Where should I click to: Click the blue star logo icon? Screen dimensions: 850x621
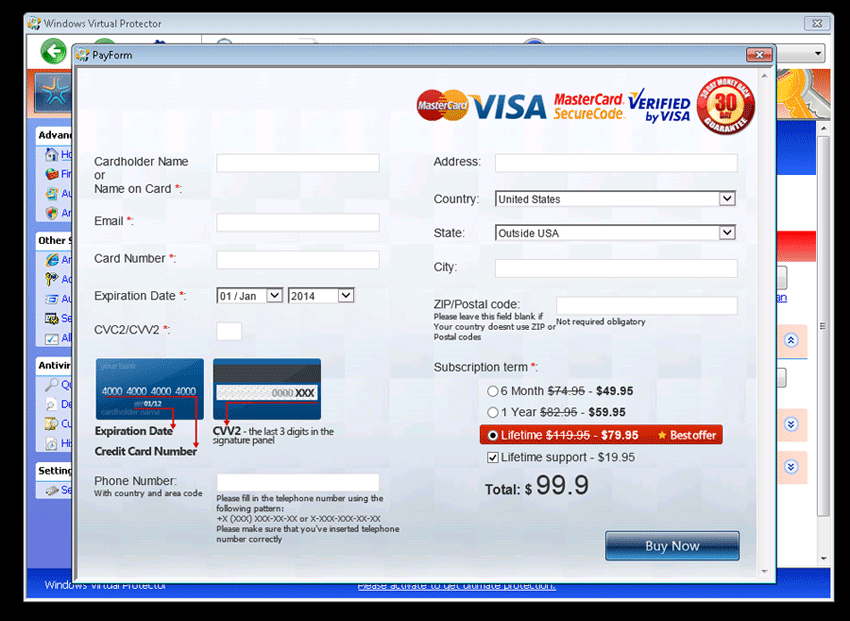[x=52, y=93]
